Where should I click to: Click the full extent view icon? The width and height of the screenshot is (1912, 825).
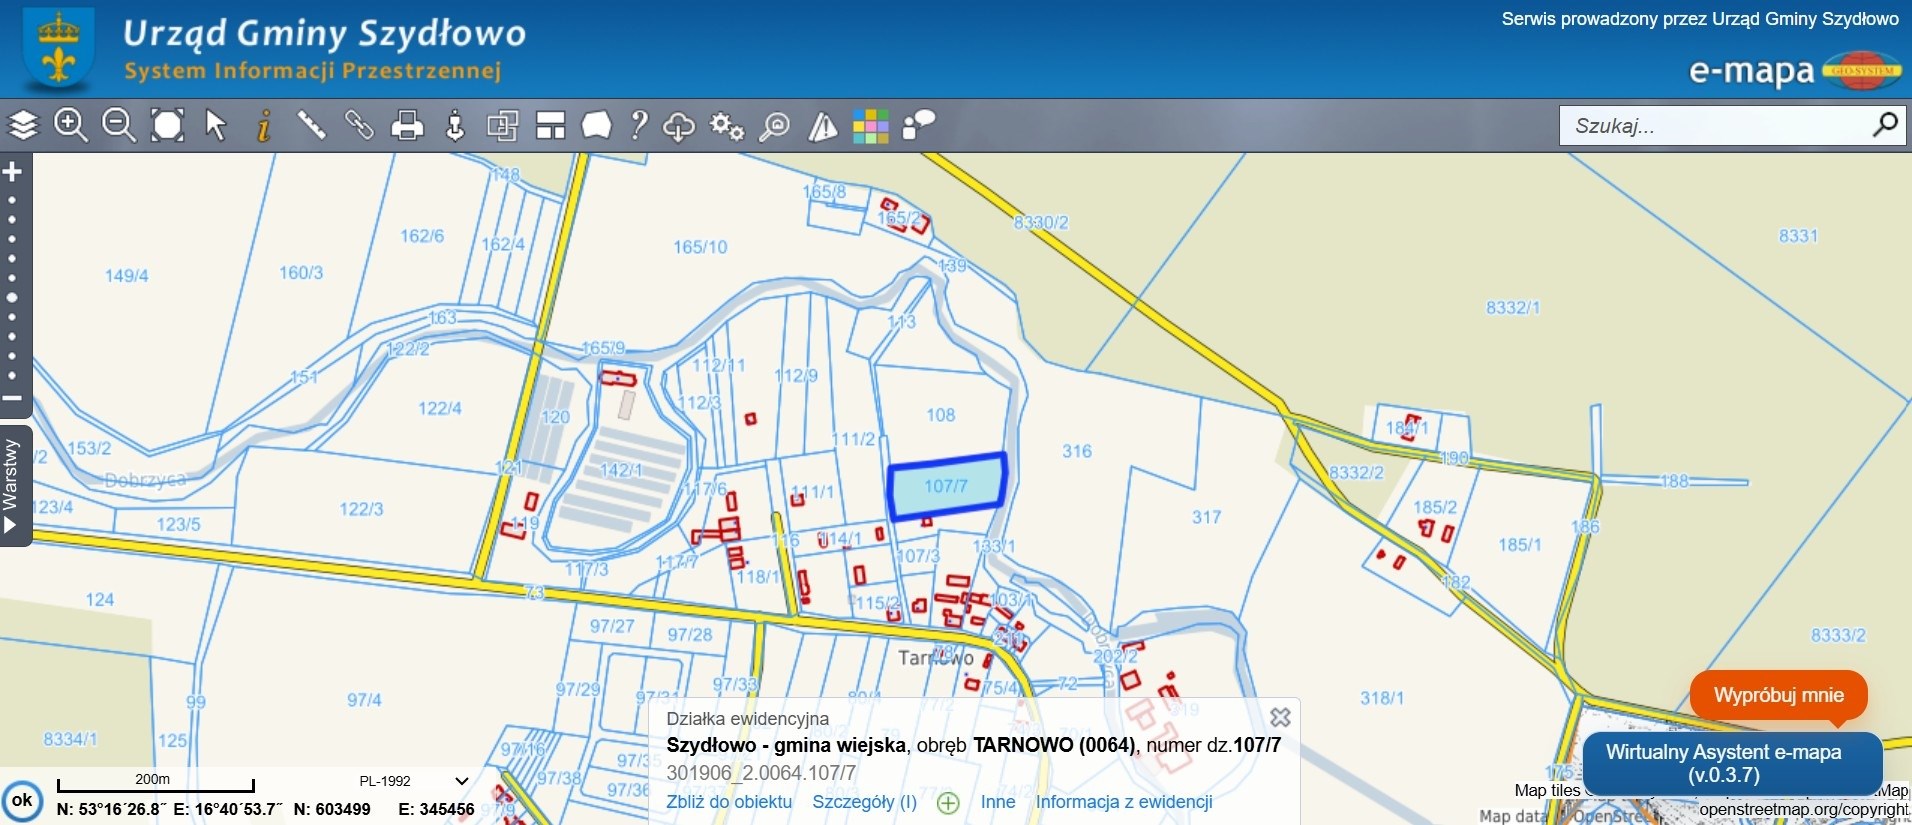coord(167,126)
